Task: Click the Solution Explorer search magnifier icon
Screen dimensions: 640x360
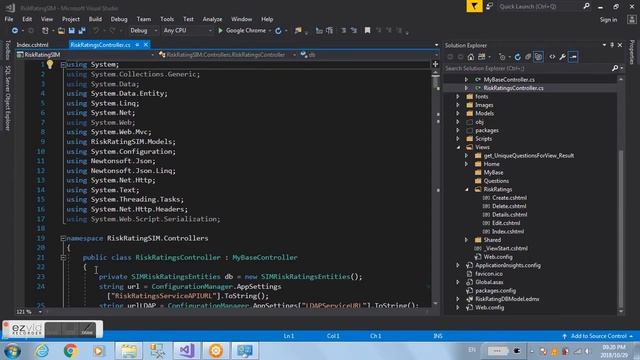Action: click(x=615, y=68)
